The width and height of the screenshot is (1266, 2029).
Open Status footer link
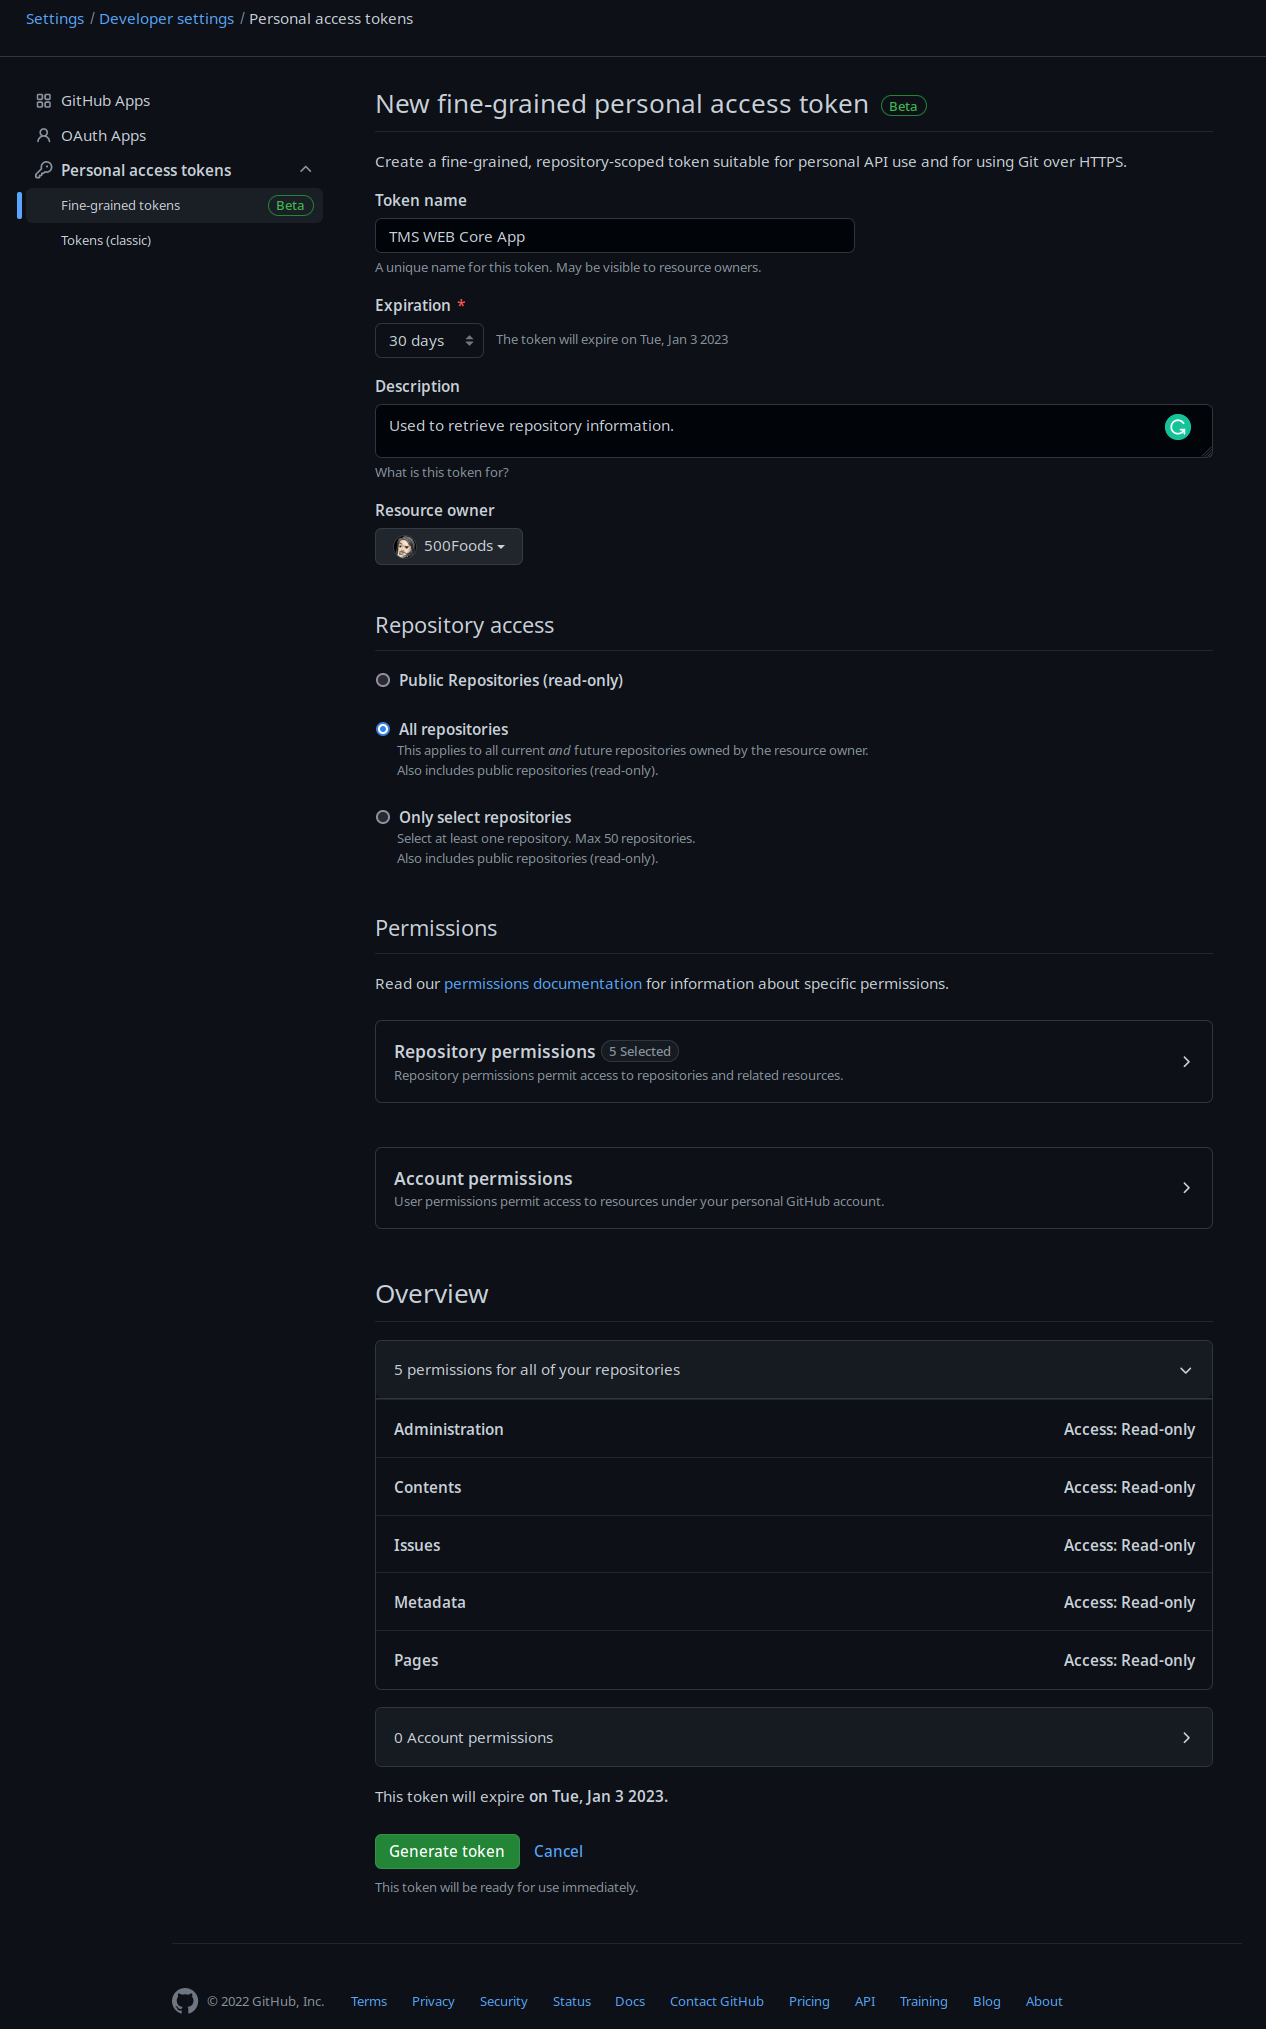point(572,2001)
